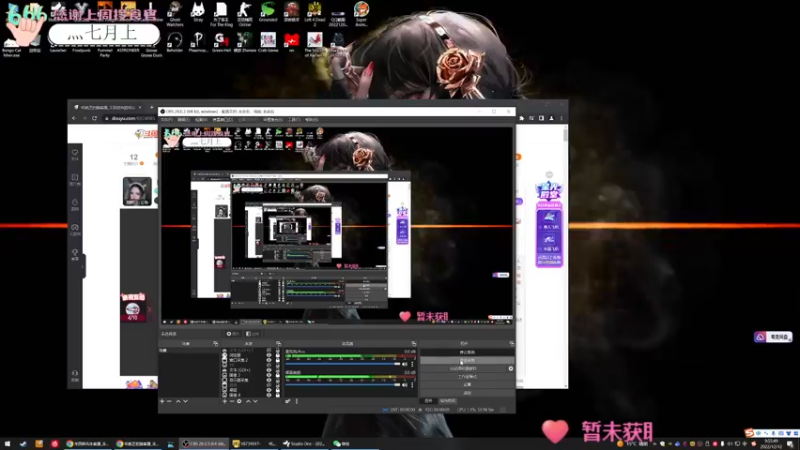
Task: Open OBS 视图 menu
Action: point(201,119)
